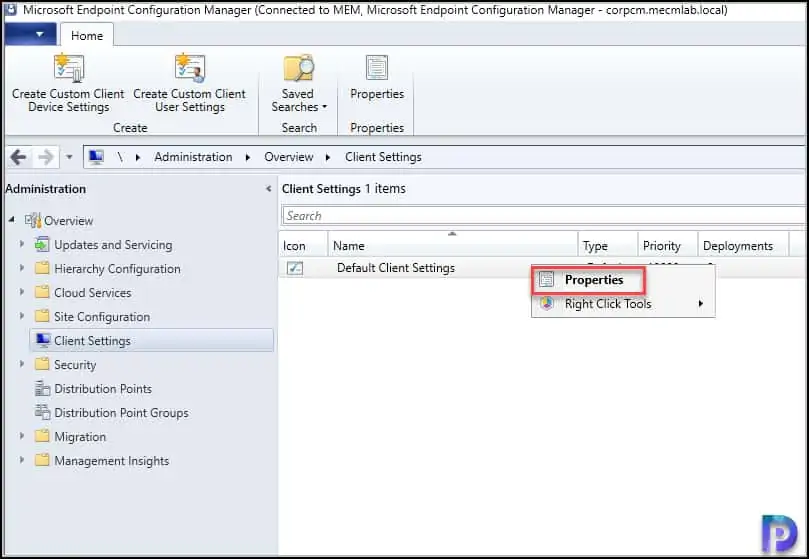Click the computer icon in the breadcrumb bar
Viewport: 809px width, 559px height.
point(96,157)
